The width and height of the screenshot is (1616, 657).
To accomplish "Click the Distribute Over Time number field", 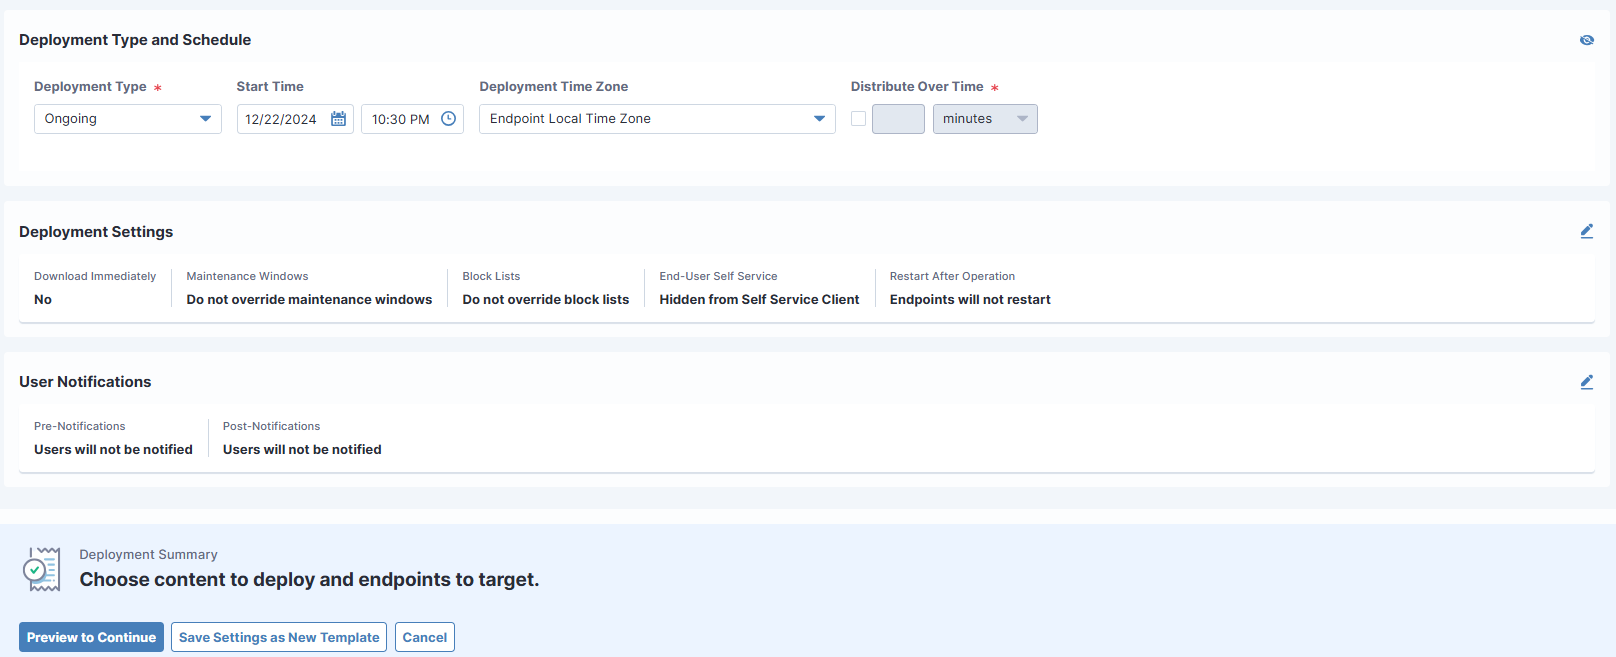I will point(898,119).
